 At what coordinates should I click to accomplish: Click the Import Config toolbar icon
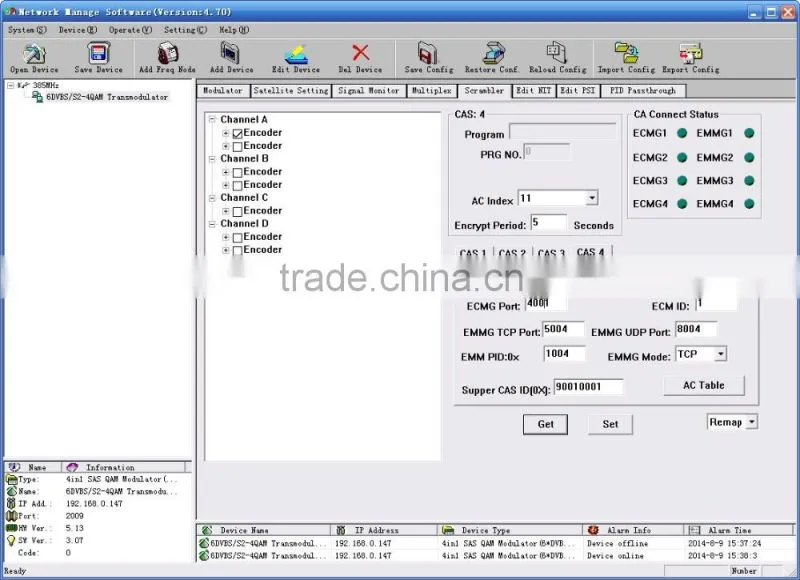point(626,58)
